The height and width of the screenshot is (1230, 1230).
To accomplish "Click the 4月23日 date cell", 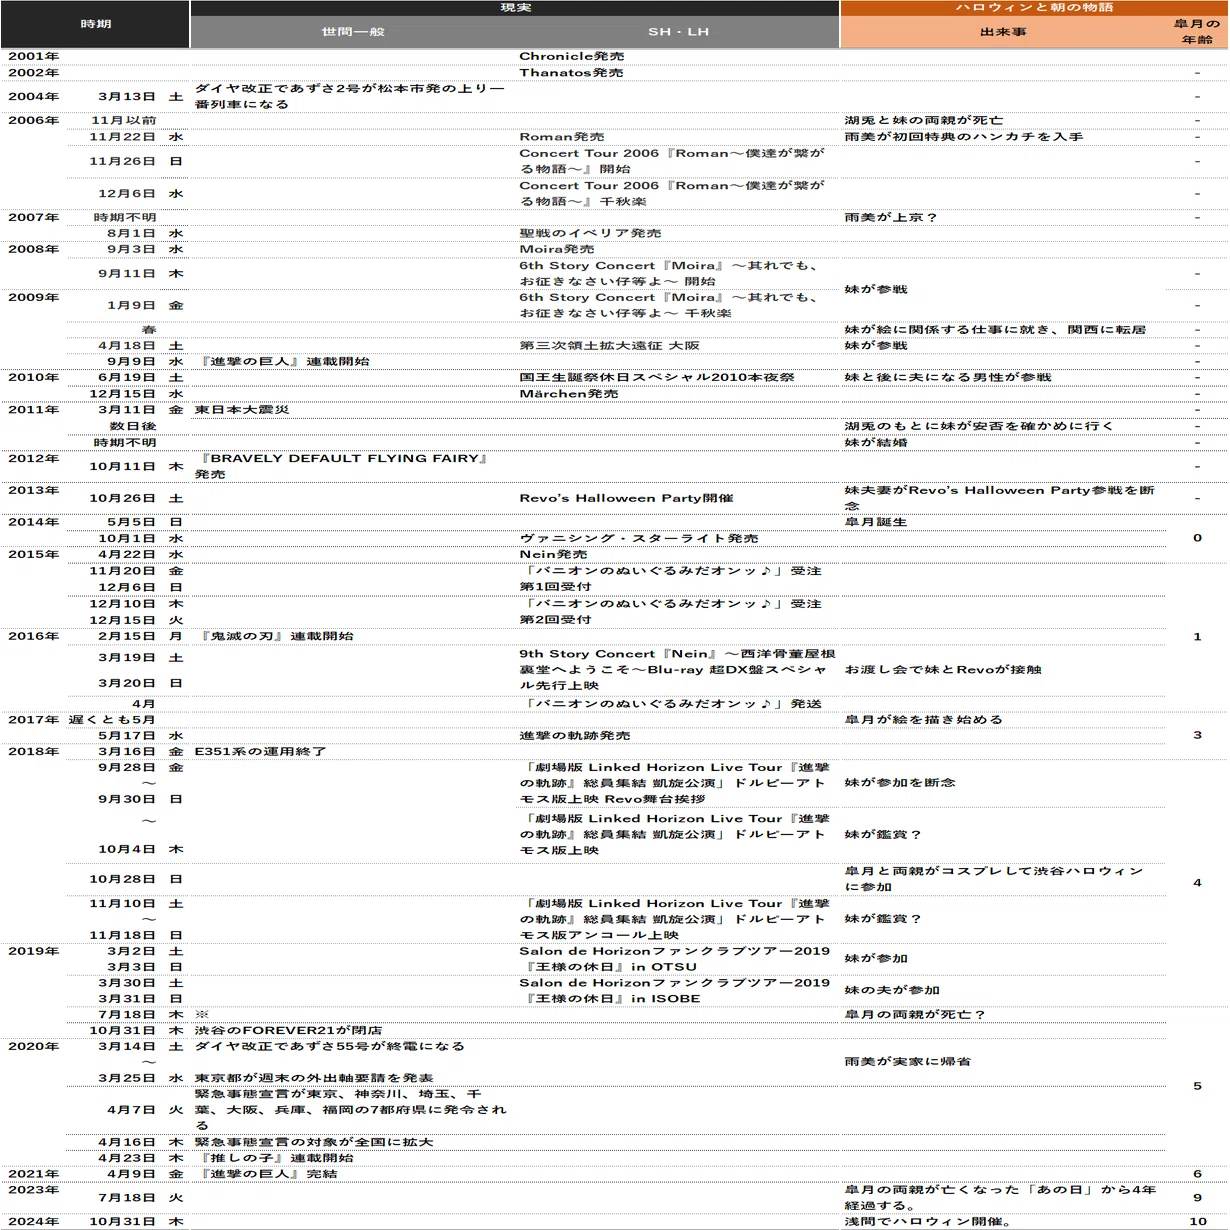I will click(127, 1158).
